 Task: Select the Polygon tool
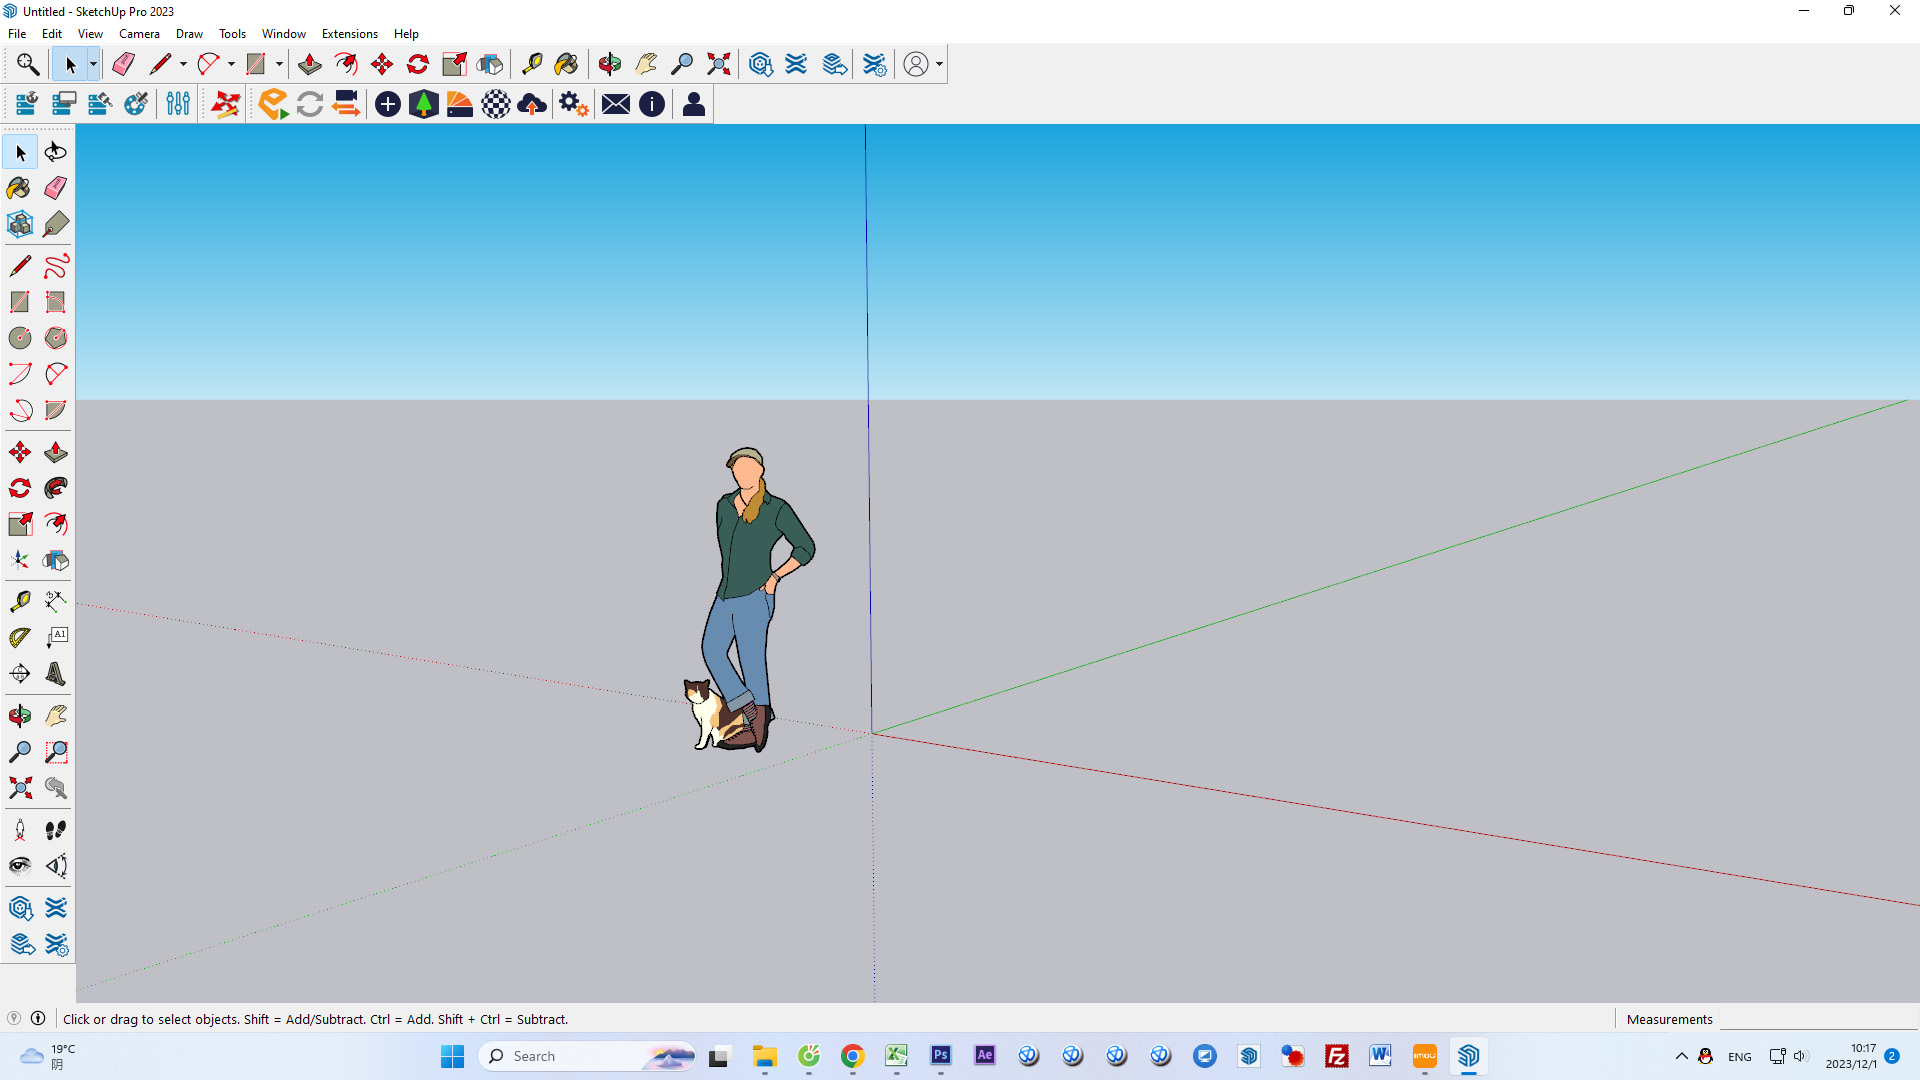click(x=56, y=338)
